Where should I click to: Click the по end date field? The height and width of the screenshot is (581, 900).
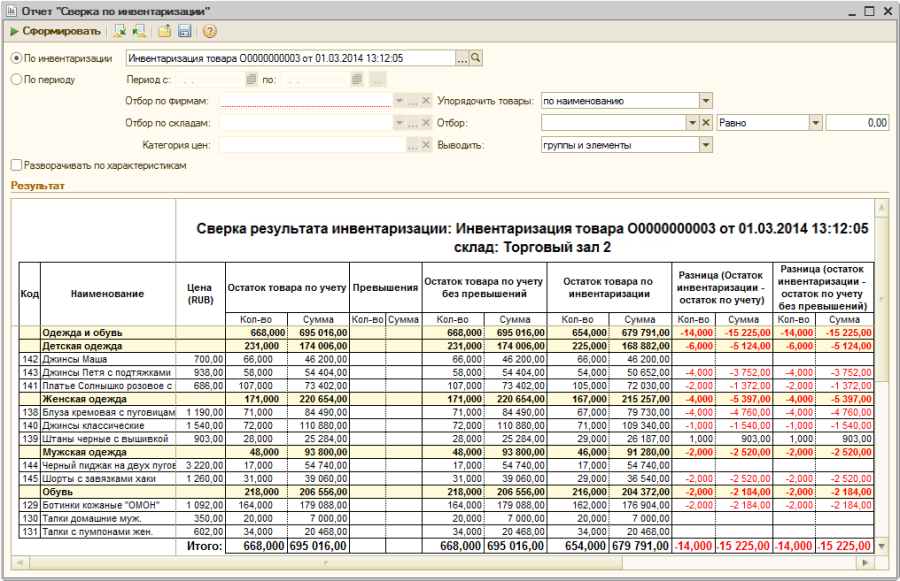(317, 80)
